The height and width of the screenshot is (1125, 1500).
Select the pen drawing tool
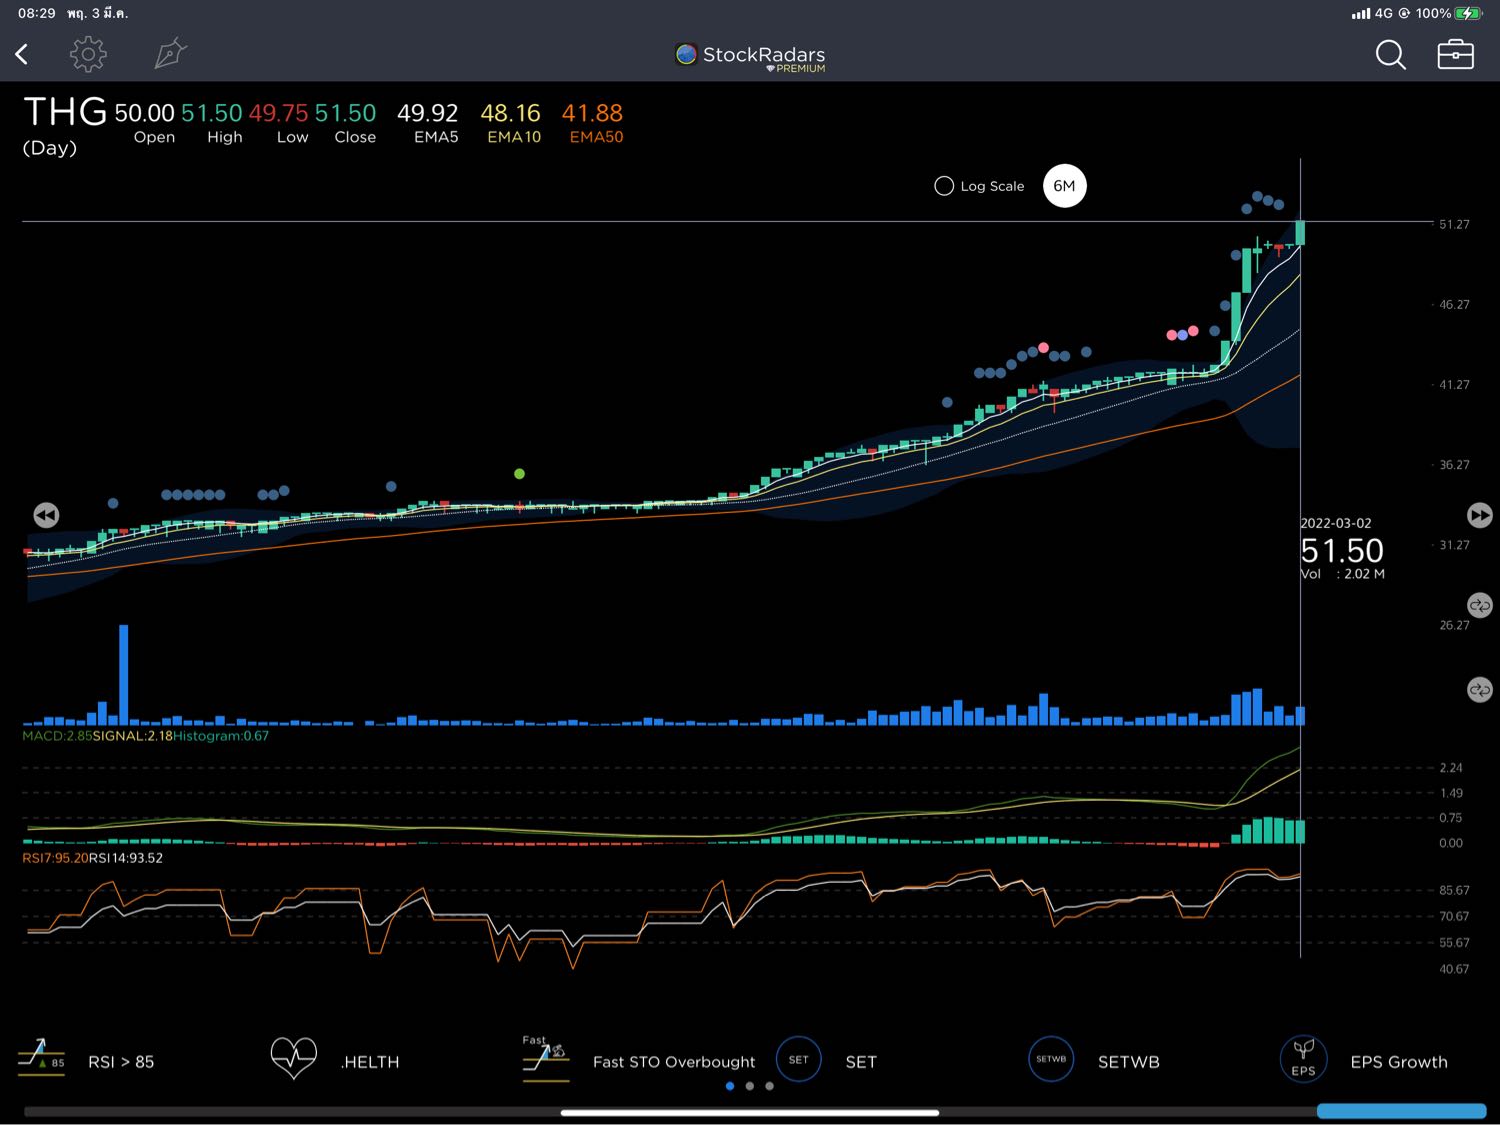point(170,55)
